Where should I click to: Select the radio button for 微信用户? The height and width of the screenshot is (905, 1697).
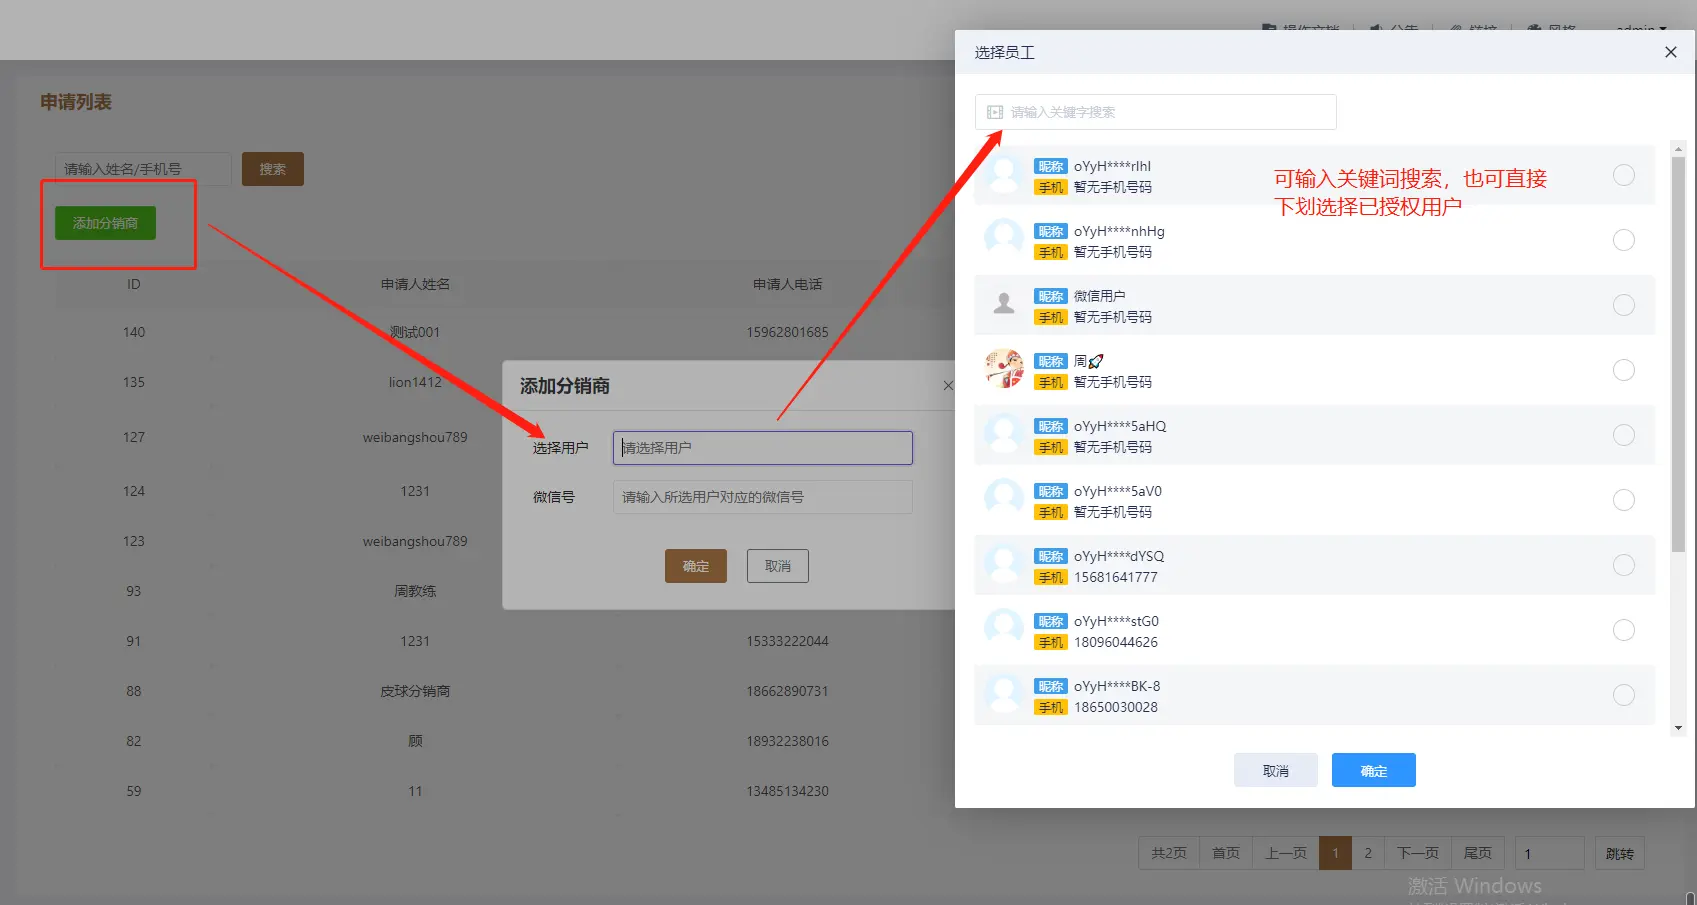click(x=1623, y=305)
